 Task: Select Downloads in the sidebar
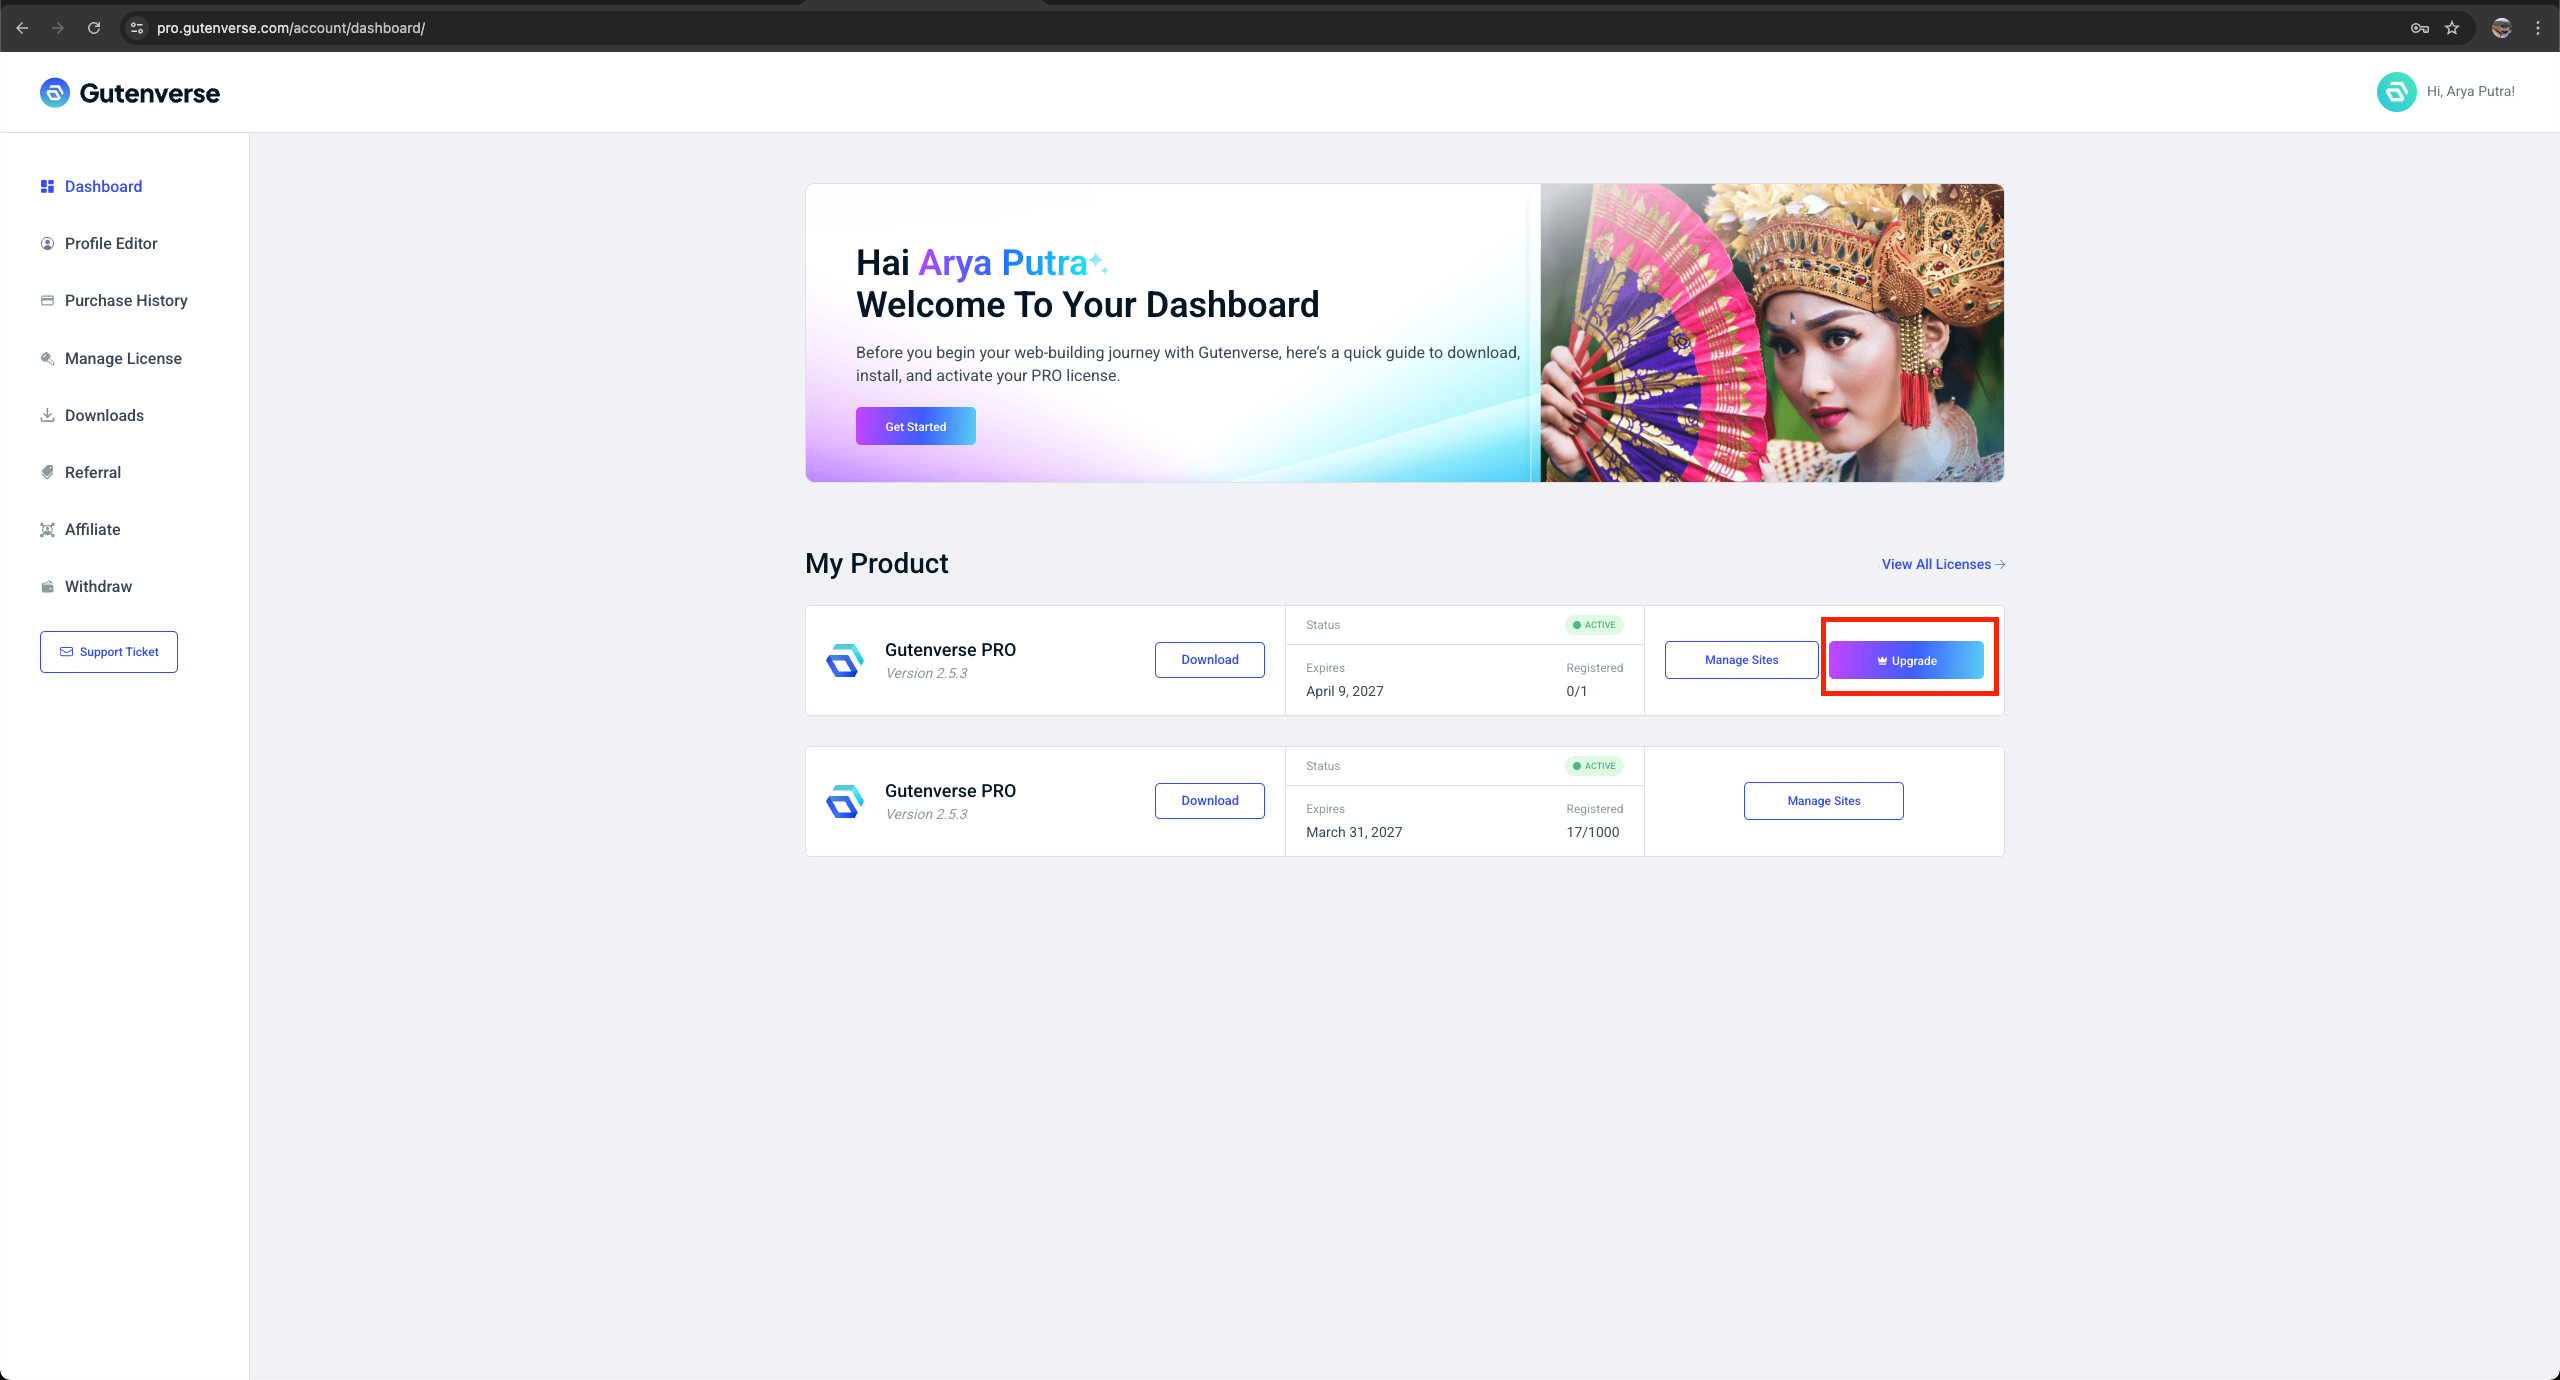(104, 416)
